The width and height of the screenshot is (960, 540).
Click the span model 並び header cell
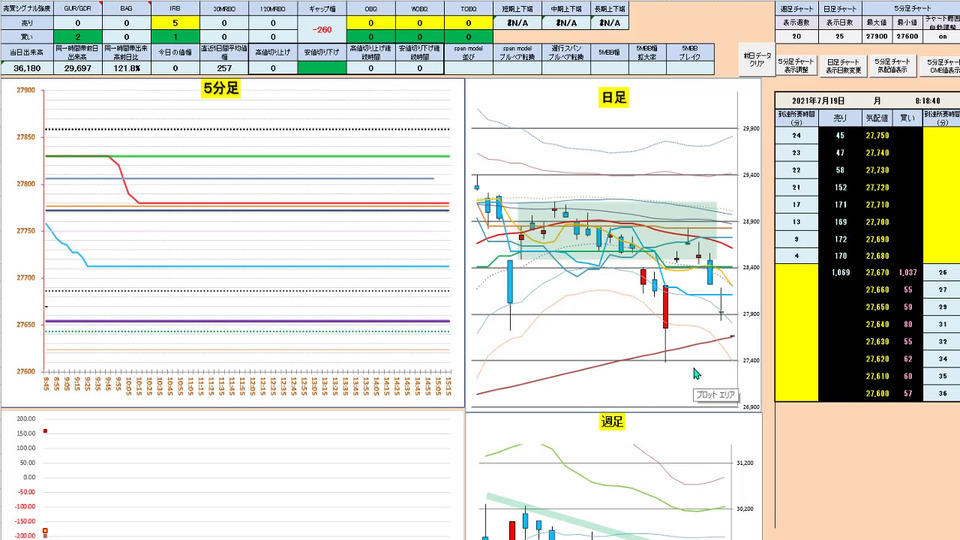pyautogui.click(x=468, y=52)
